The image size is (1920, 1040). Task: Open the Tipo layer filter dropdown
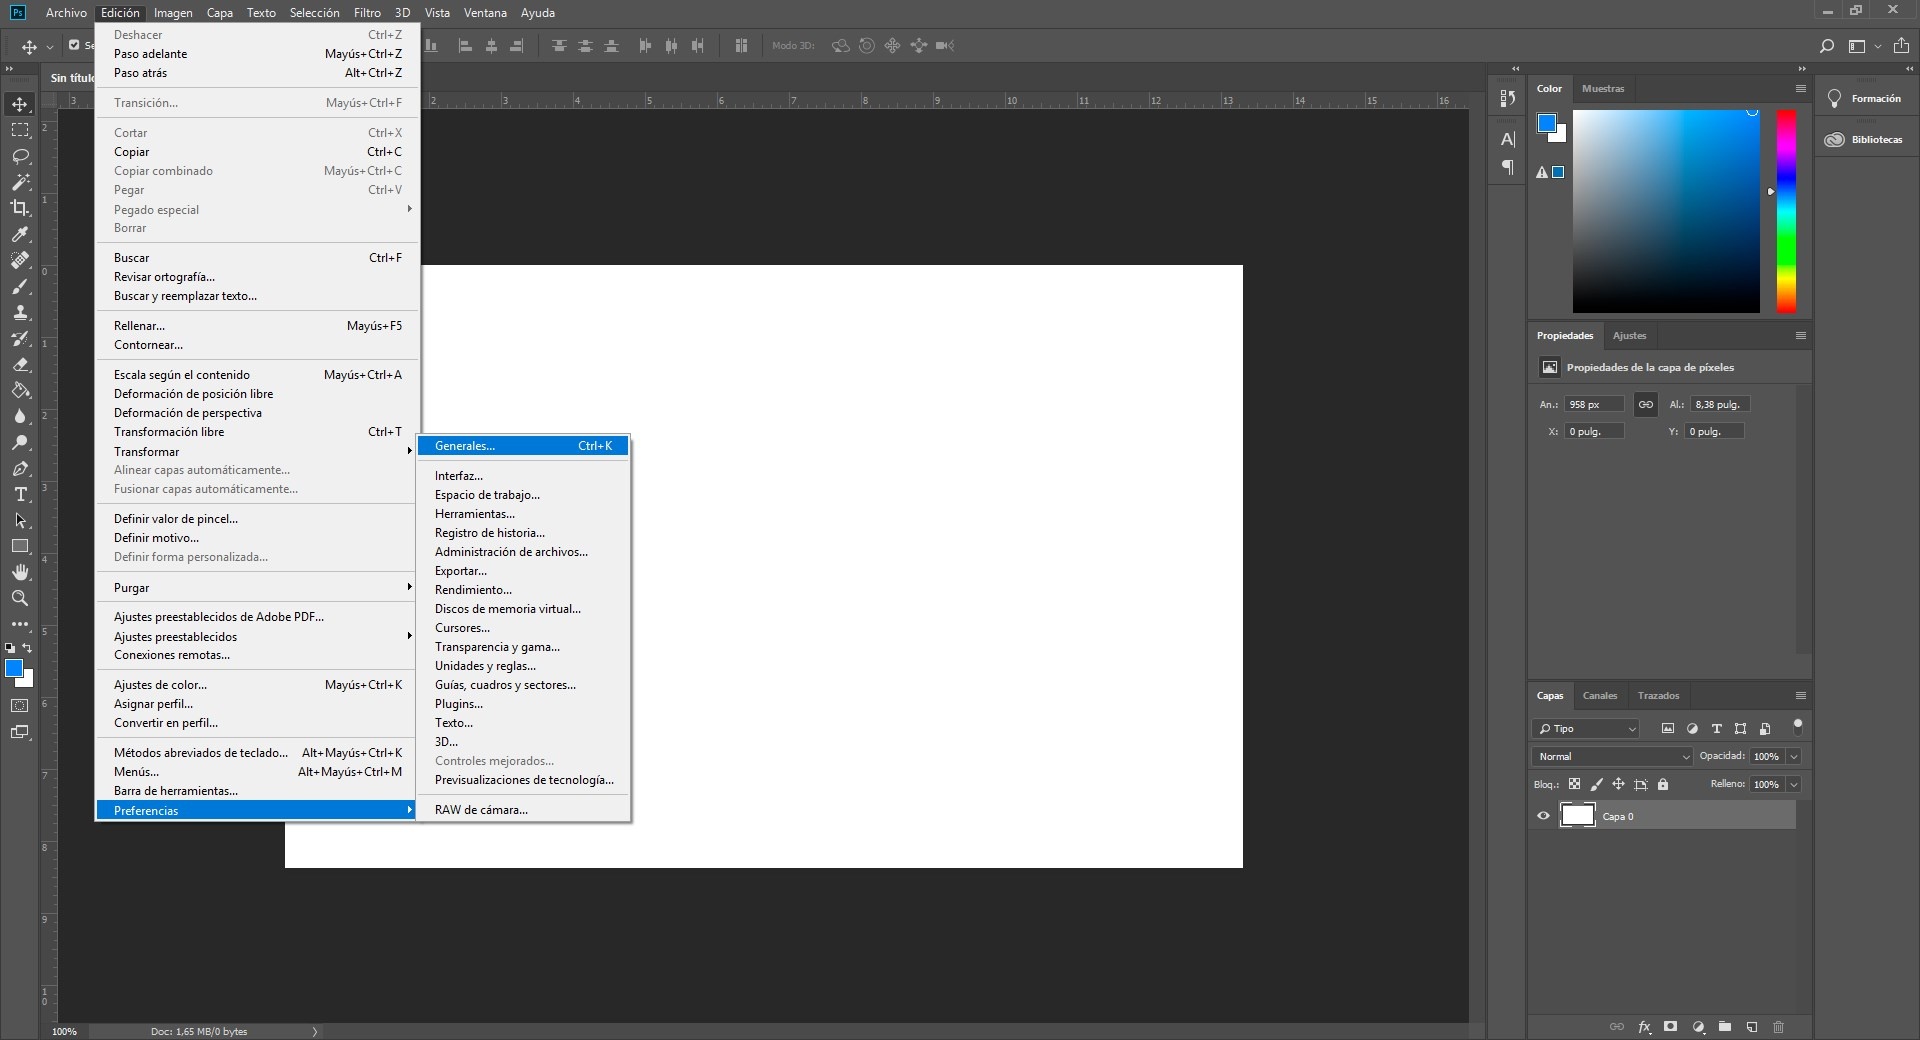pyautogui.click(x=1587, y=729)
